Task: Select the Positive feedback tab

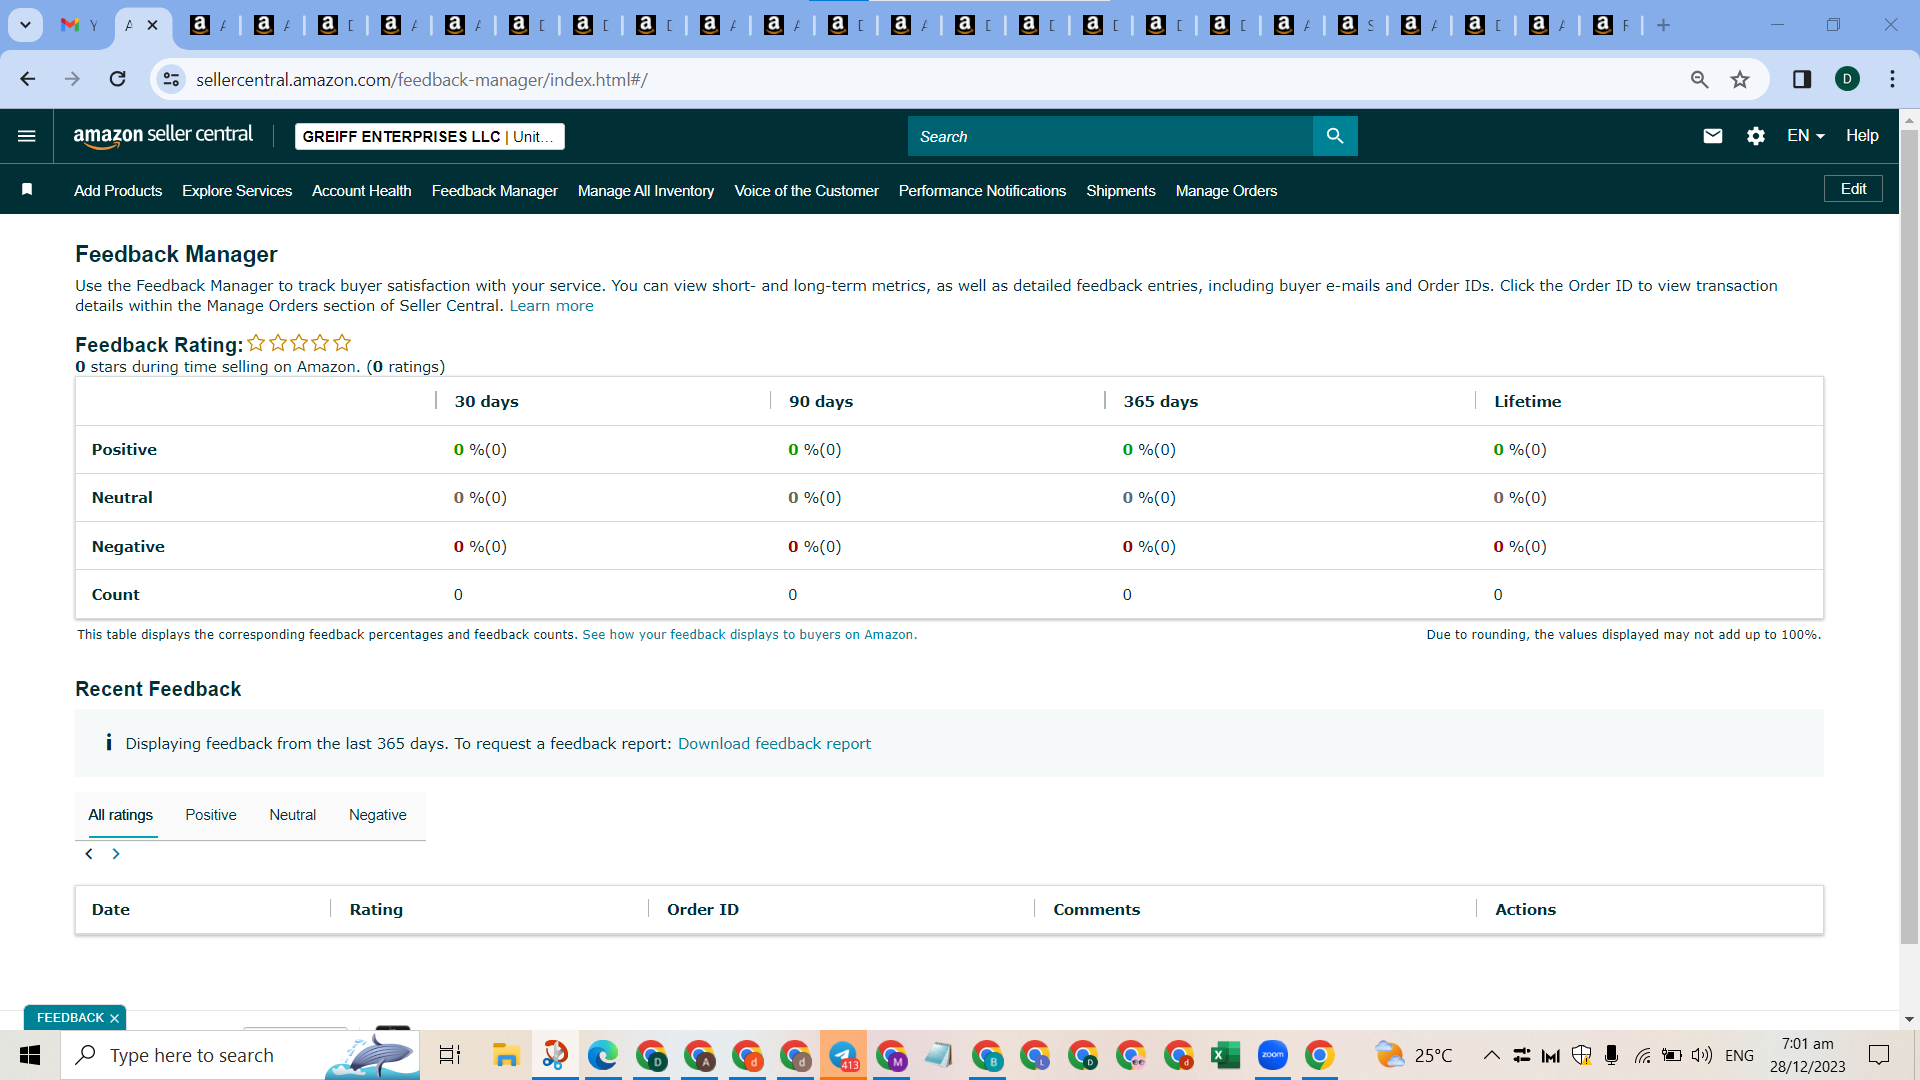Action: [211, 815]
